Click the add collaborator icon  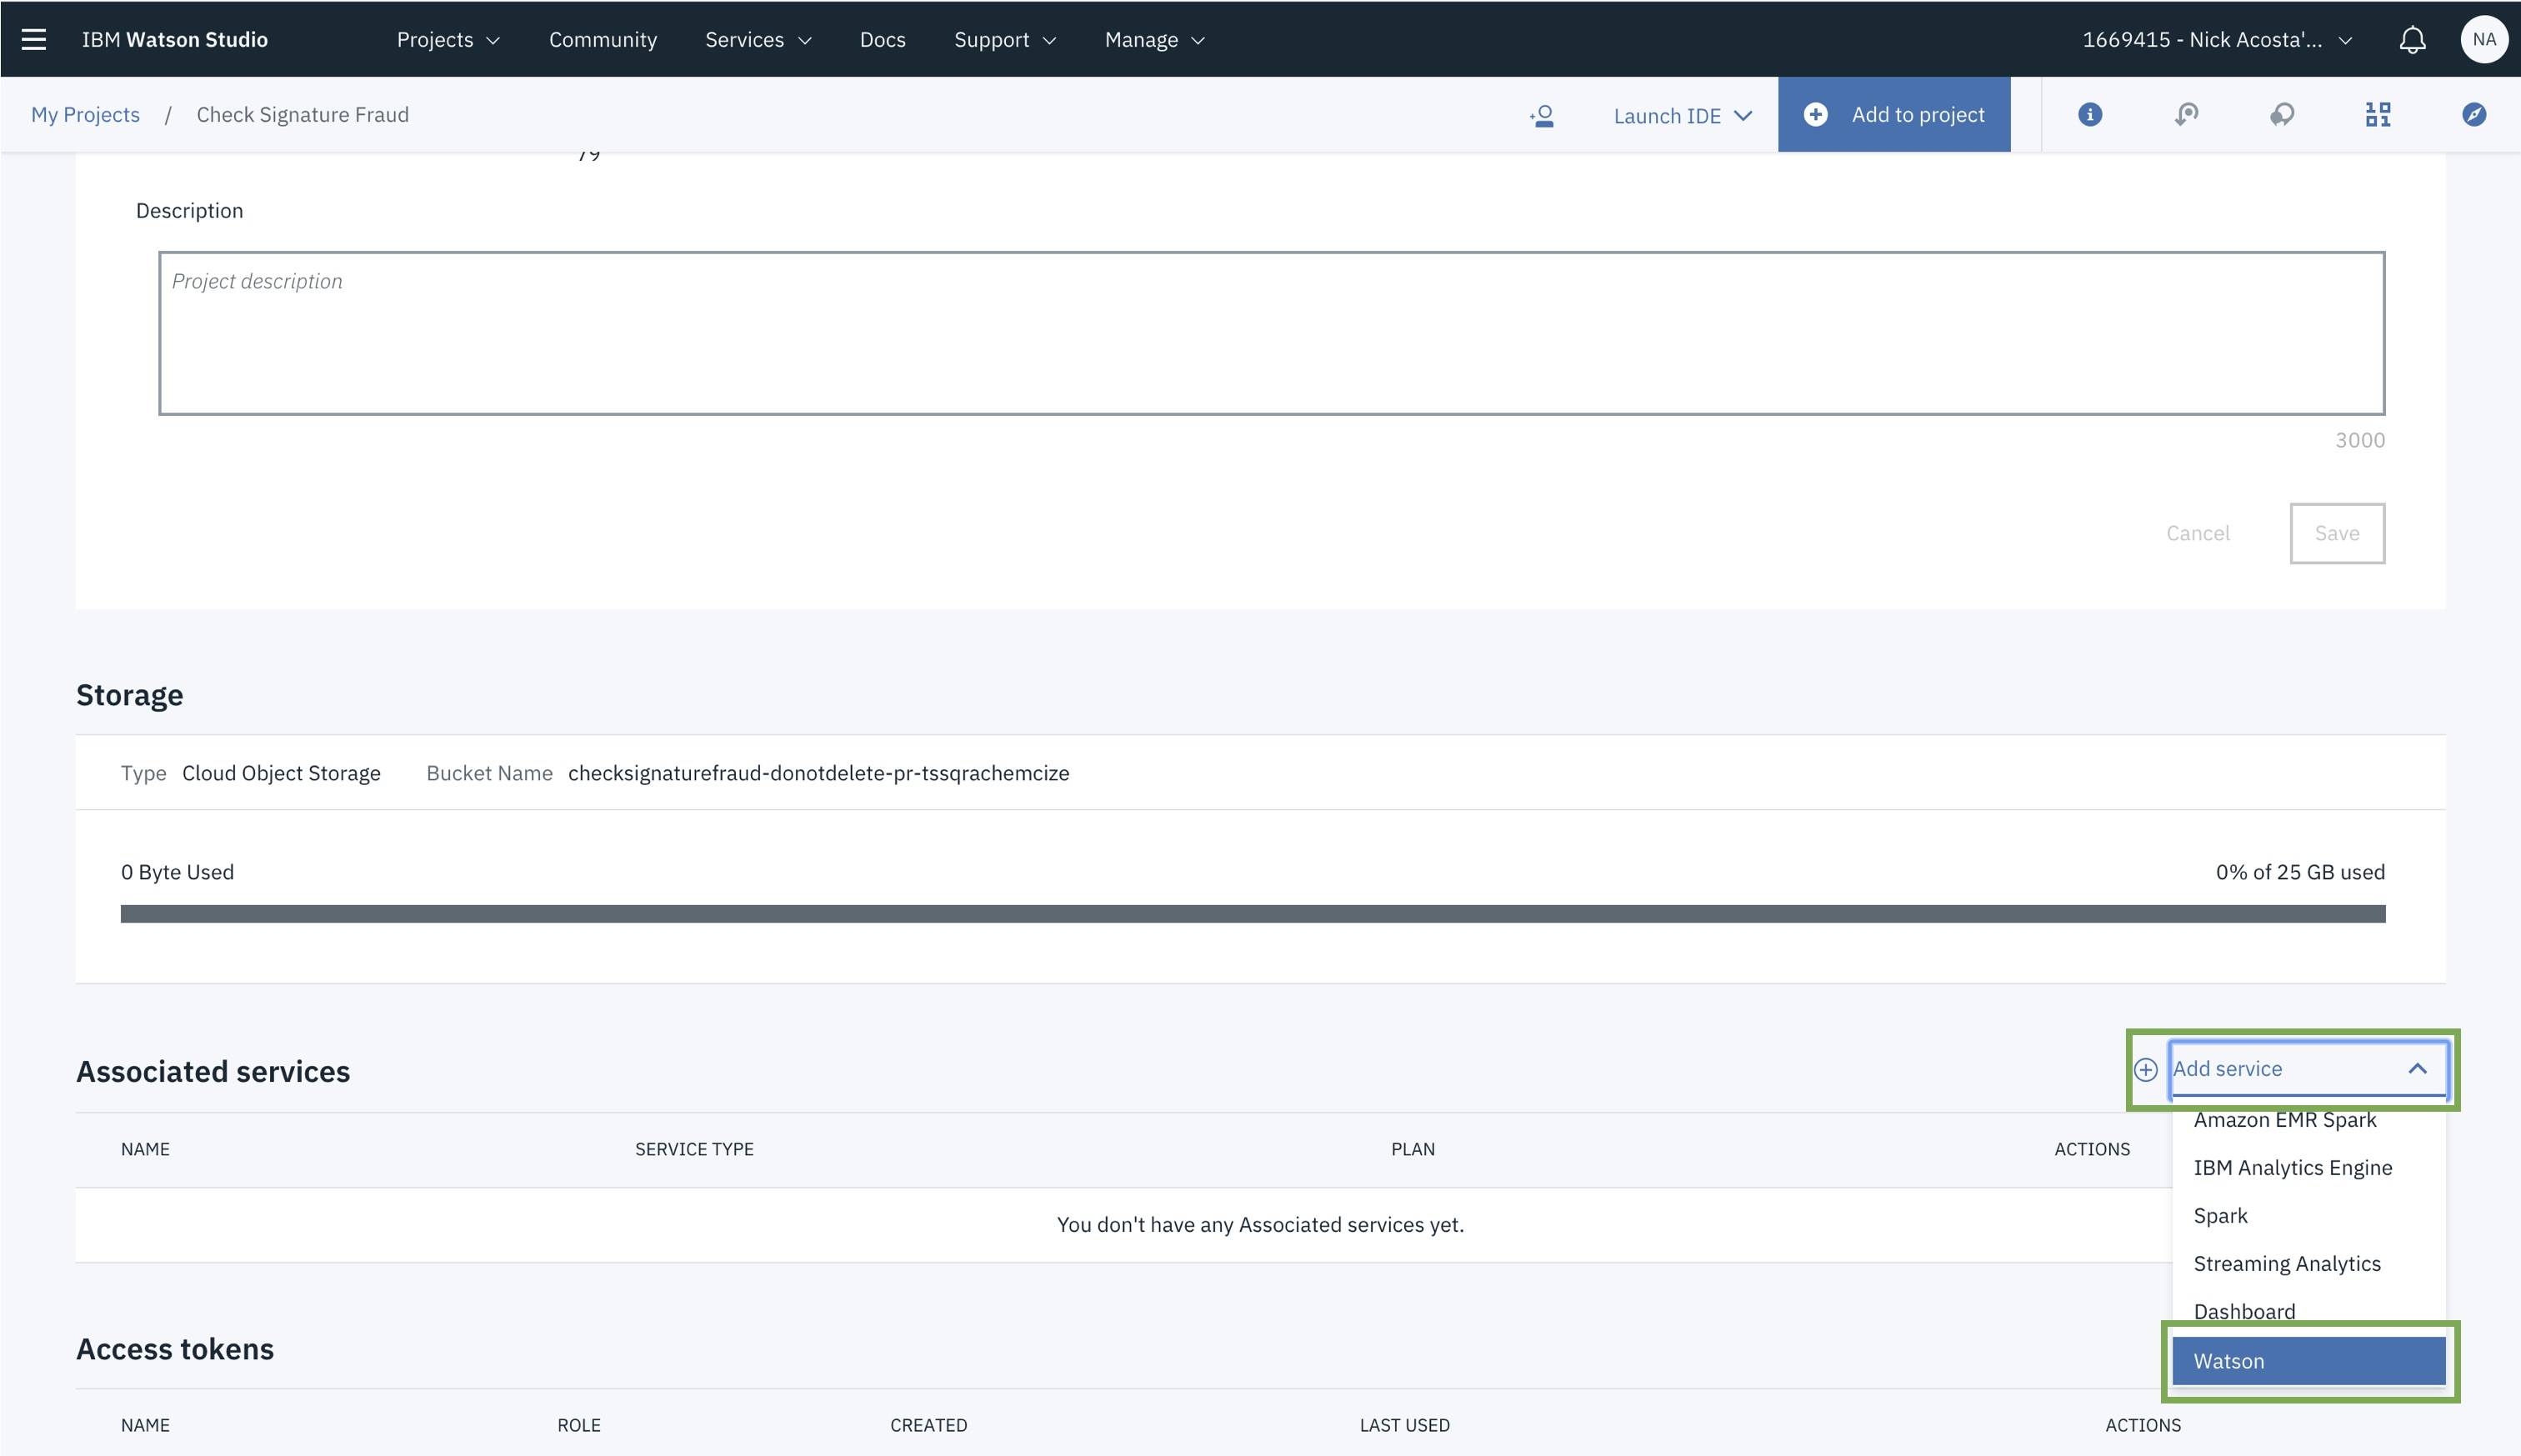coord(1541,115)
